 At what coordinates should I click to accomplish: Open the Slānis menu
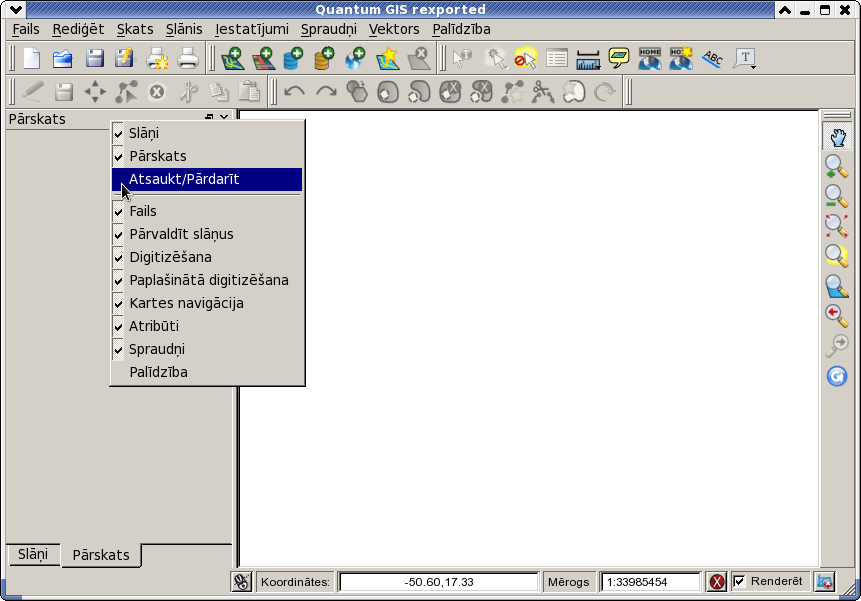[x=184, y=29]
